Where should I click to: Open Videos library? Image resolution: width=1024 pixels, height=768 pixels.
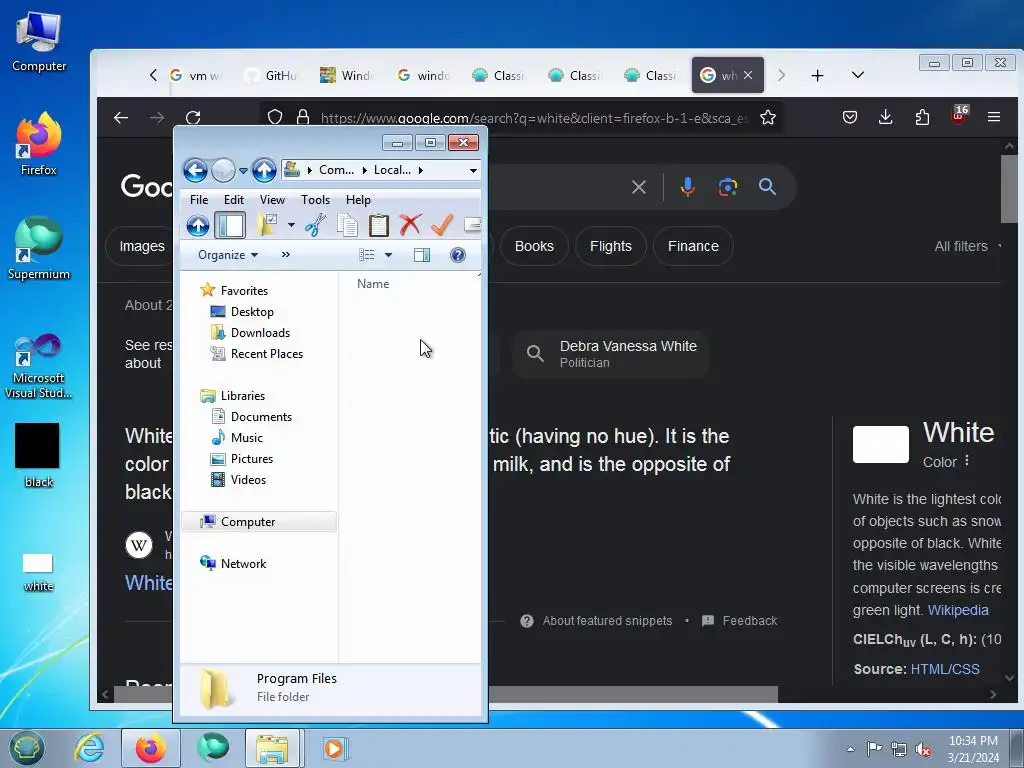[x=248, y=479]
